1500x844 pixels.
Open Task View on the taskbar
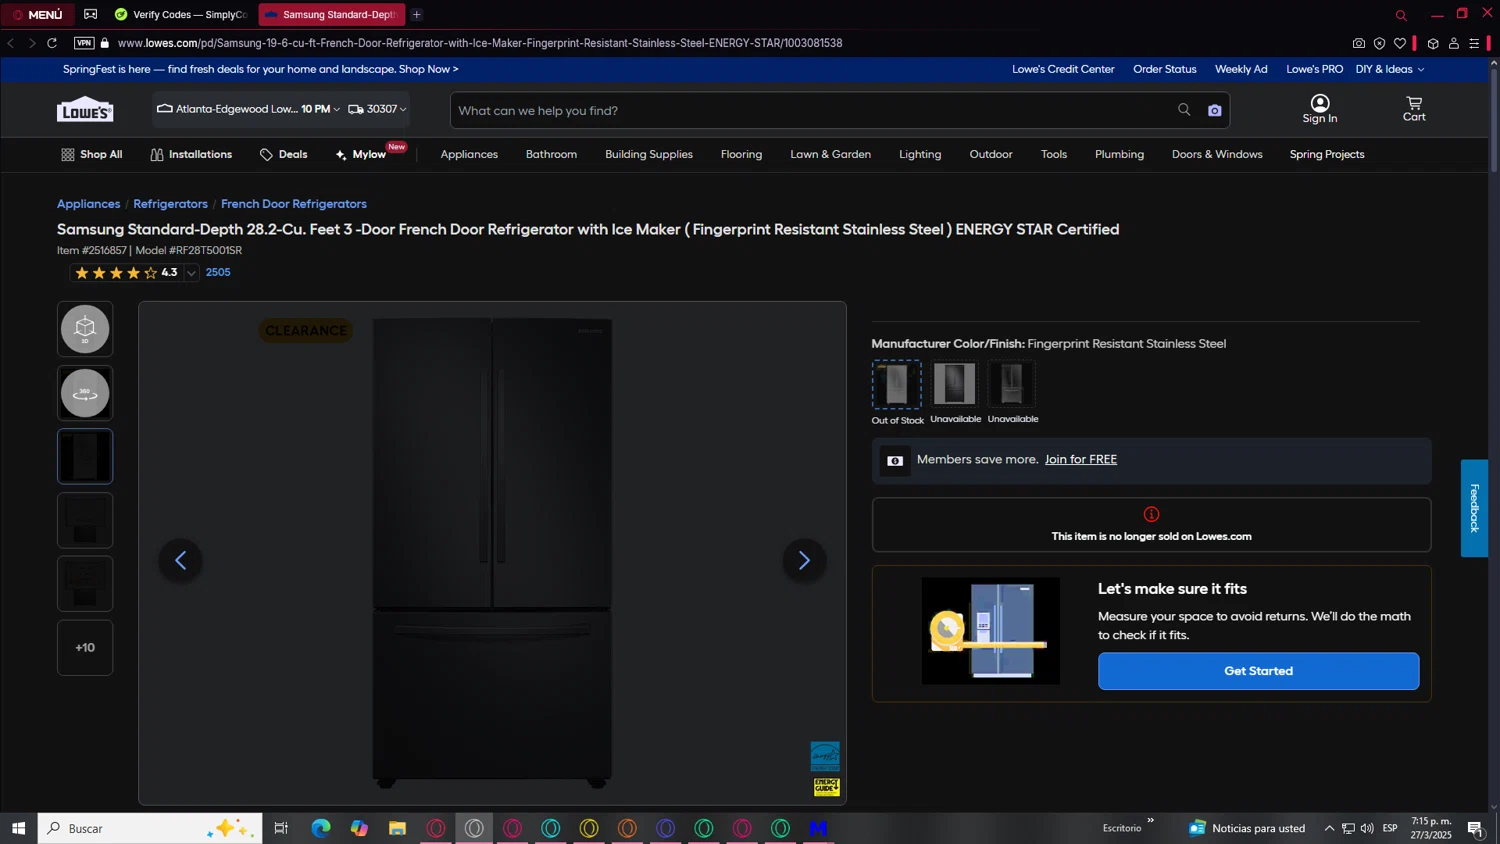[281, 828]
